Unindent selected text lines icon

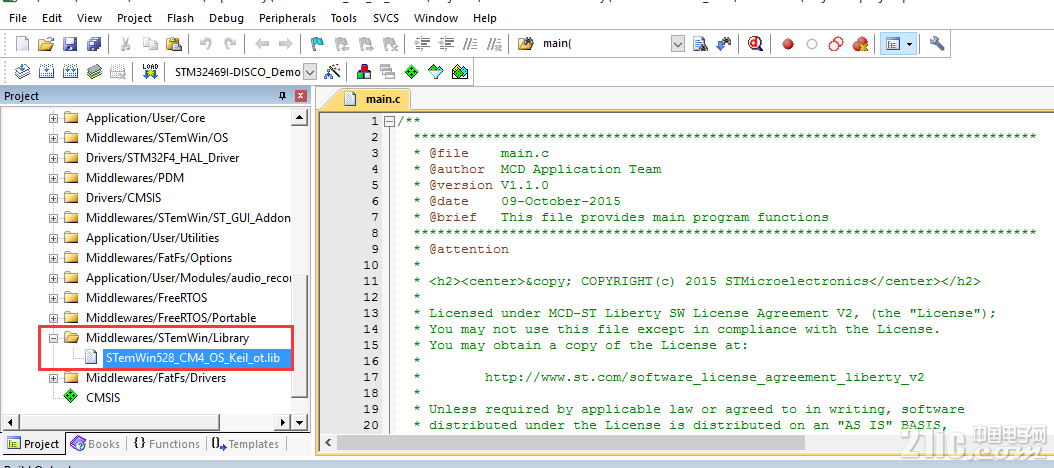click(x=446, y=44)
